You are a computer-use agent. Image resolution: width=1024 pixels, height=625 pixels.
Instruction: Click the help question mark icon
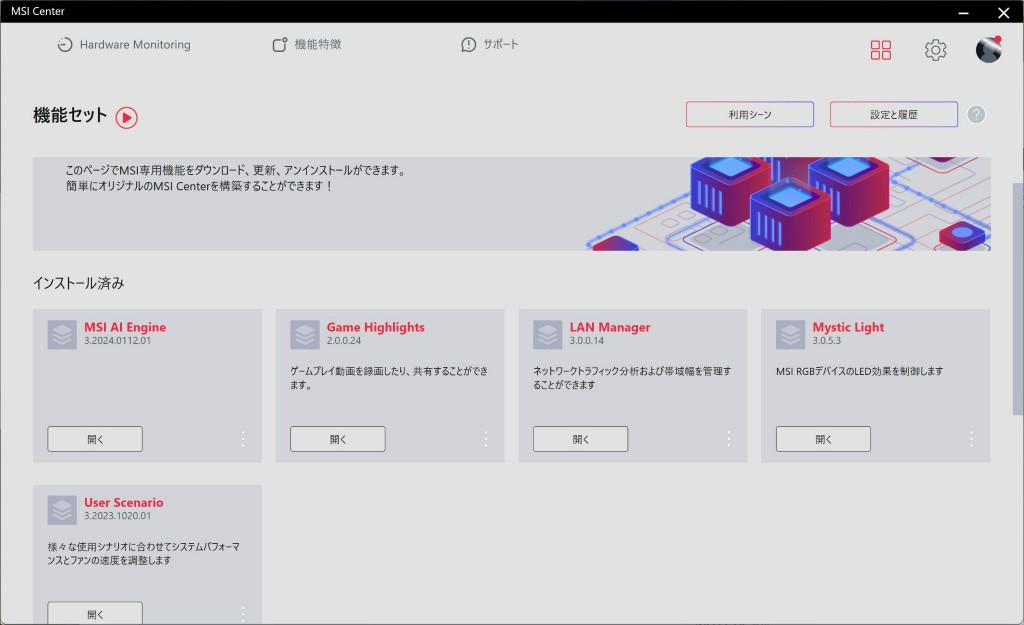click(x=976, y=114)
